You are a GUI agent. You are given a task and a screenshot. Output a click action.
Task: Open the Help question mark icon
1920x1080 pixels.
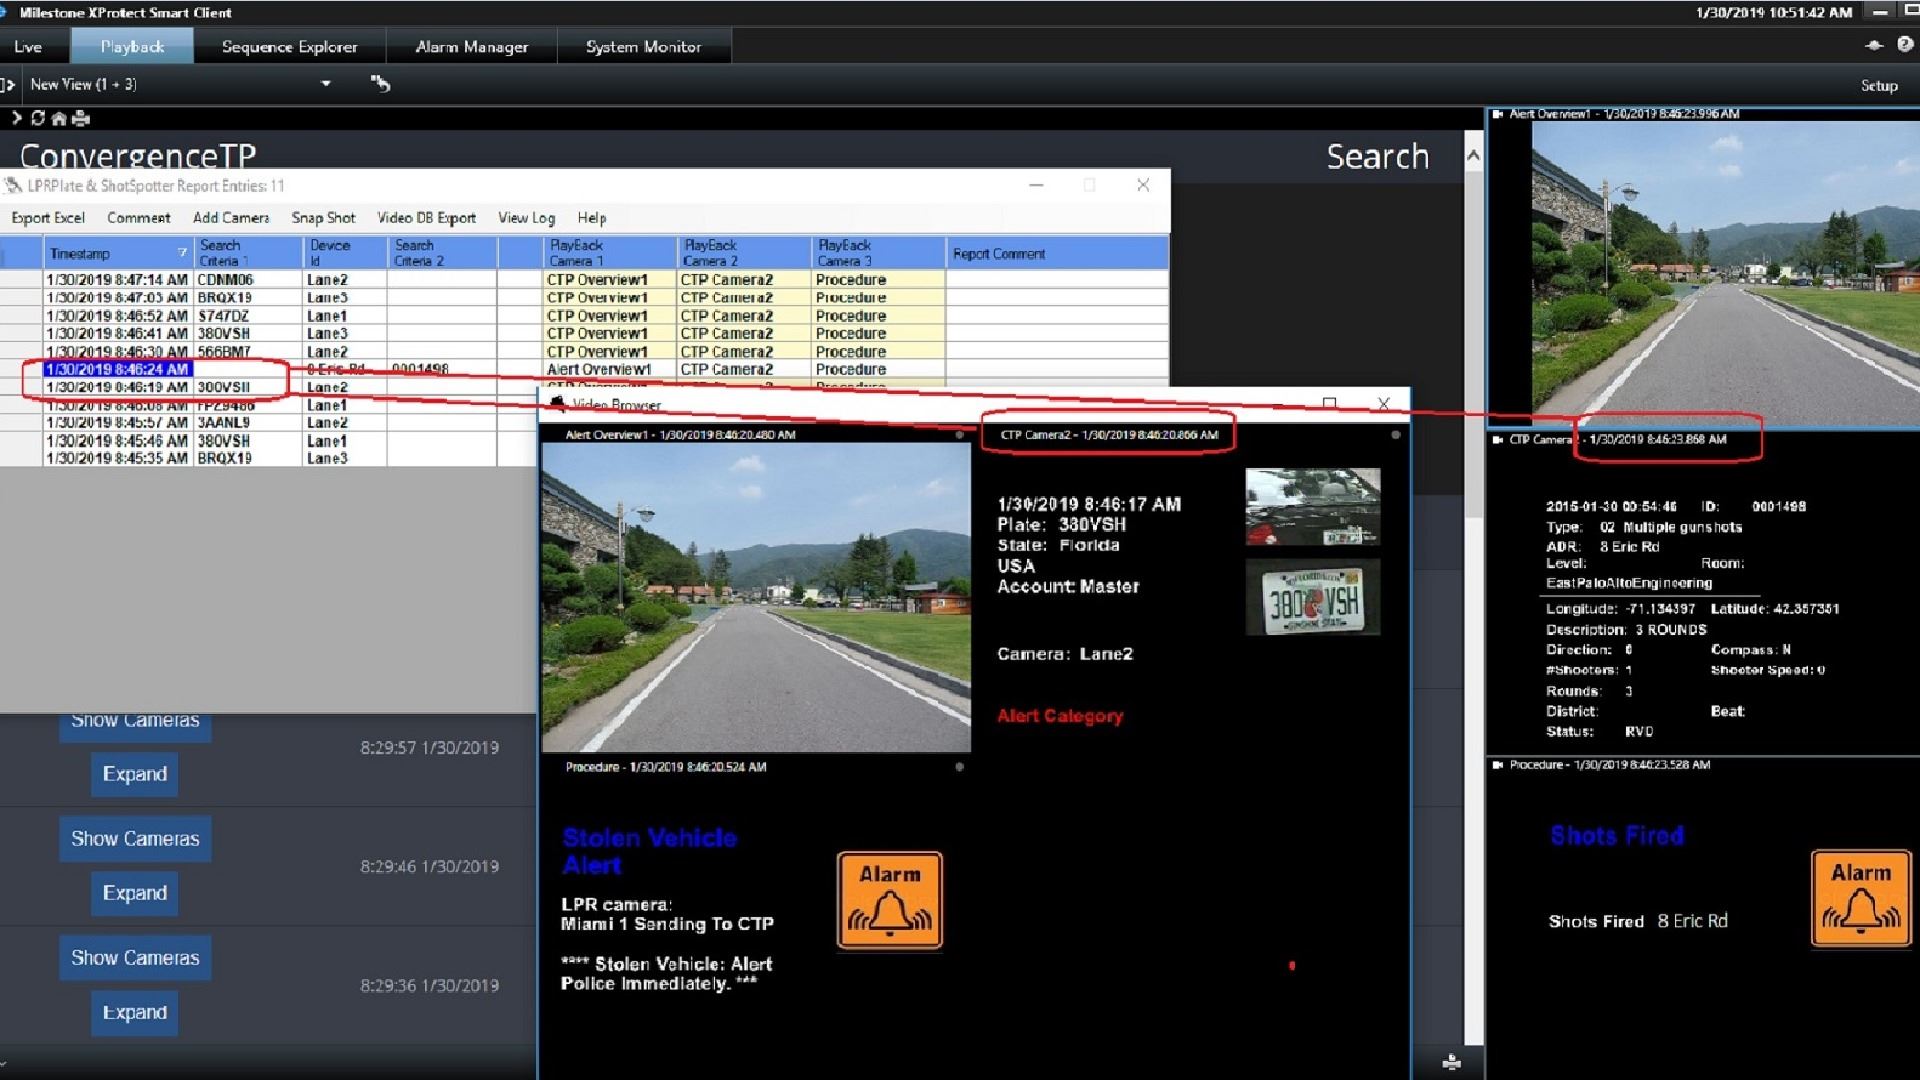(1905, 45)
